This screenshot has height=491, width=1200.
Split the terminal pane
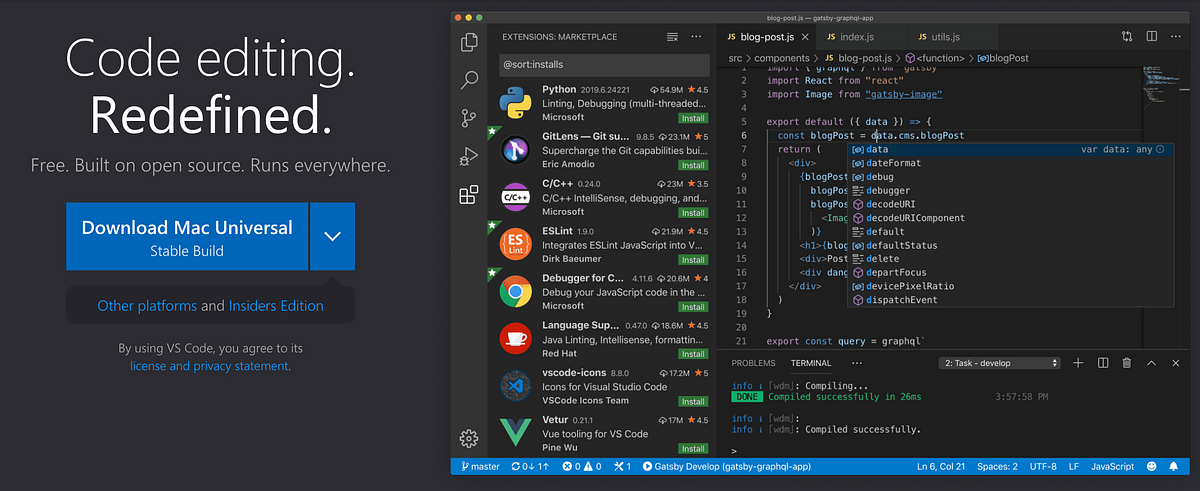point(1102,363)
